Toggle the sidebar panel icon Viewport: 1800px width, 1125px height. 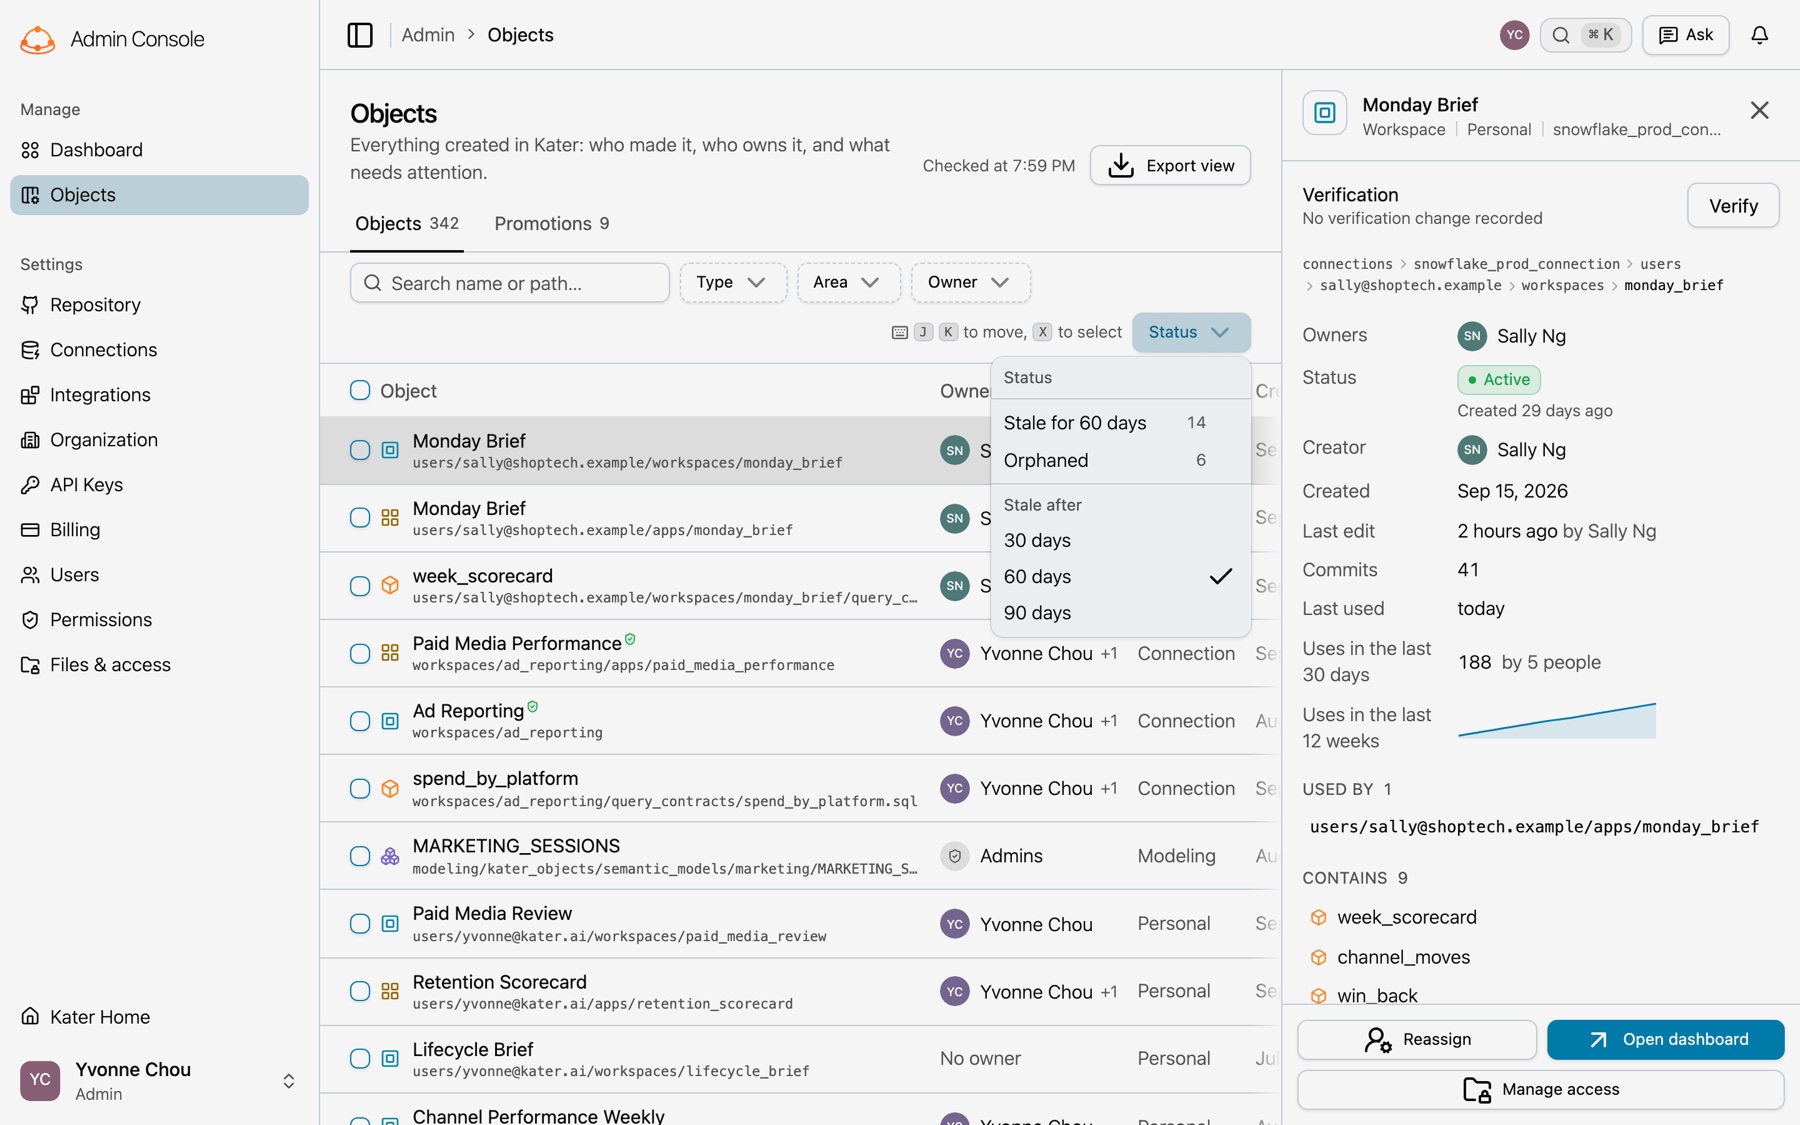360,35
